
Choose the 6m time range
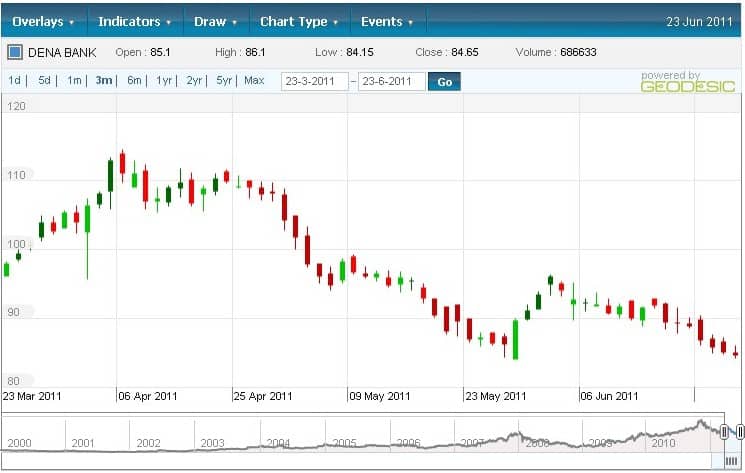pos(134,81)
